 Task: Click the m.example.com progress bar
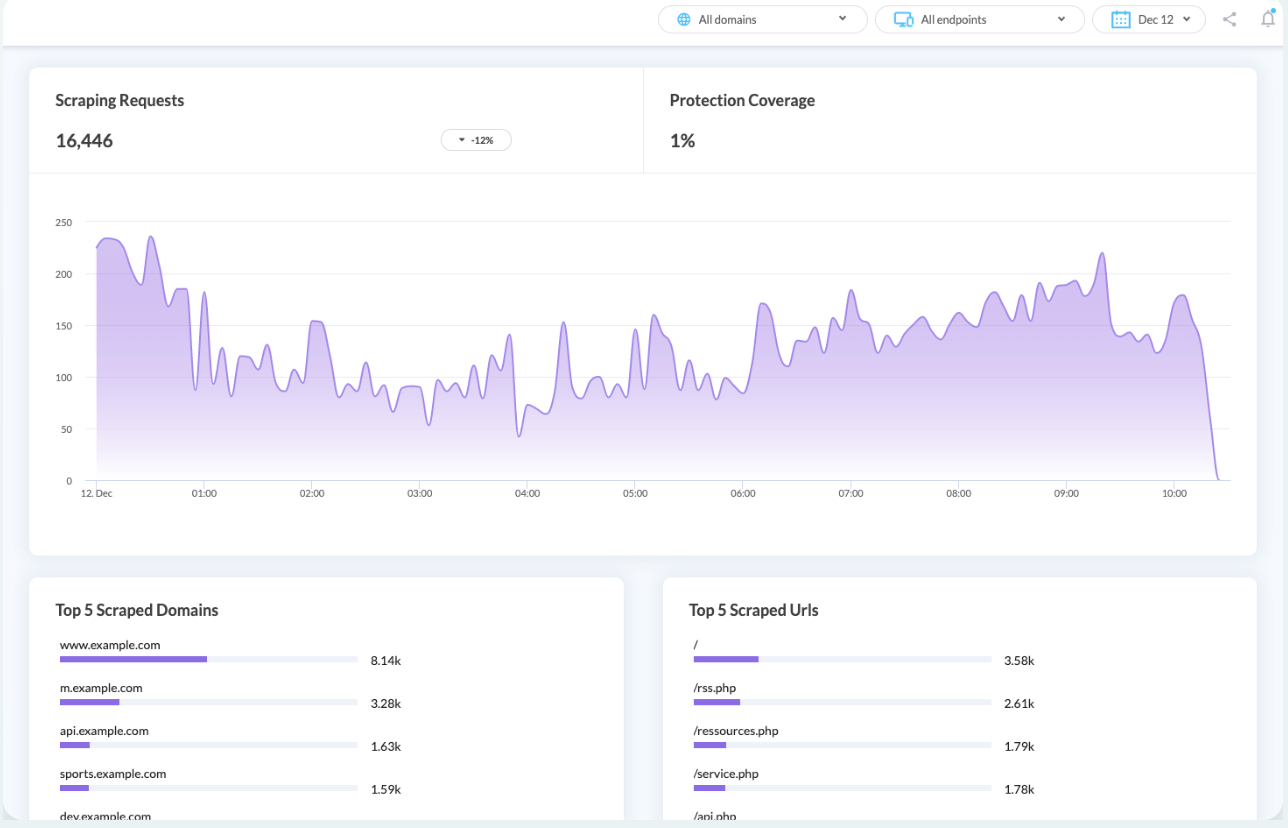tap(208, 702)
